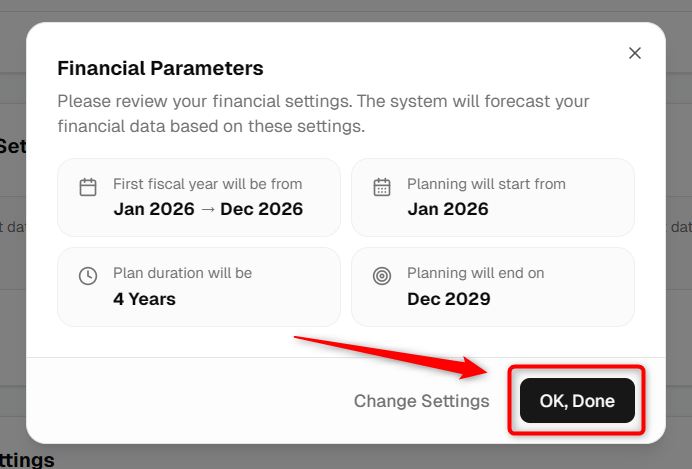Viewport: 692px width, 469px height.
Task: Click the calendar grid icon beside Planning start
Action: coord(382,187)
